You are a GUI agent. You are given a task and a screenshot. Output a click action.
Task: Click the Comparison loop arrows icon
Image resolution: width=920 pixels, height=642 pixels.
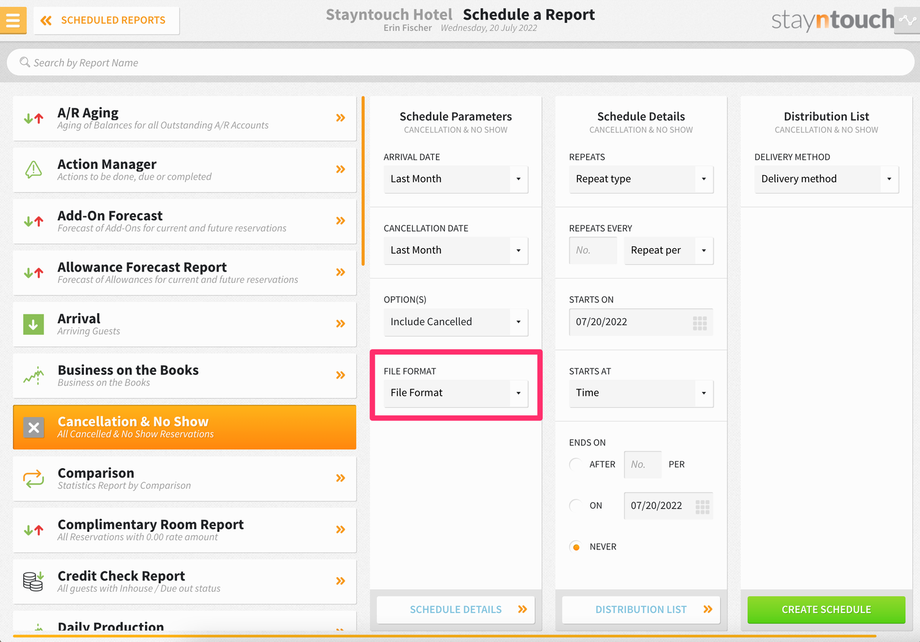point(33,478)
